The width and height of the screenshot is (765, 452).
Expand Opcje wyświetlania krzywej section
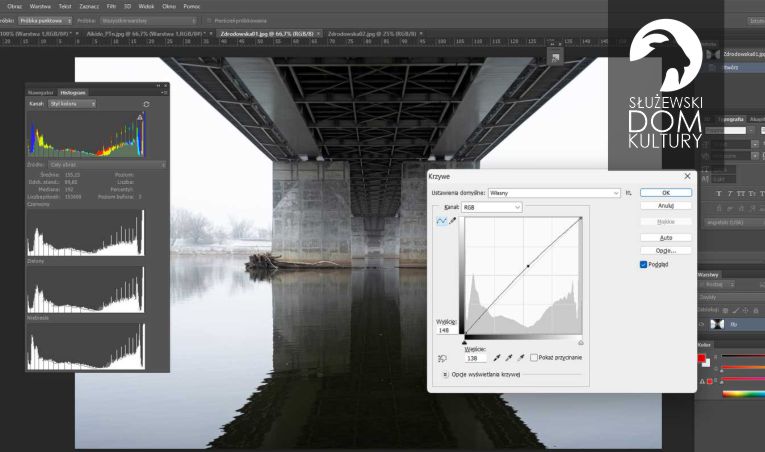click(x=445, y=374)
